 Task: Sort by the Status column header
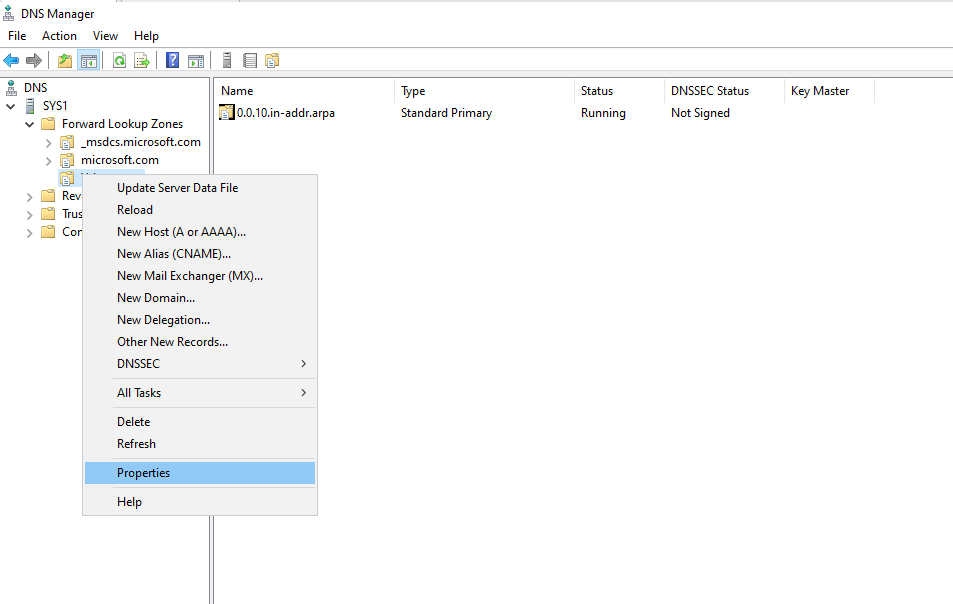[619, 91]
